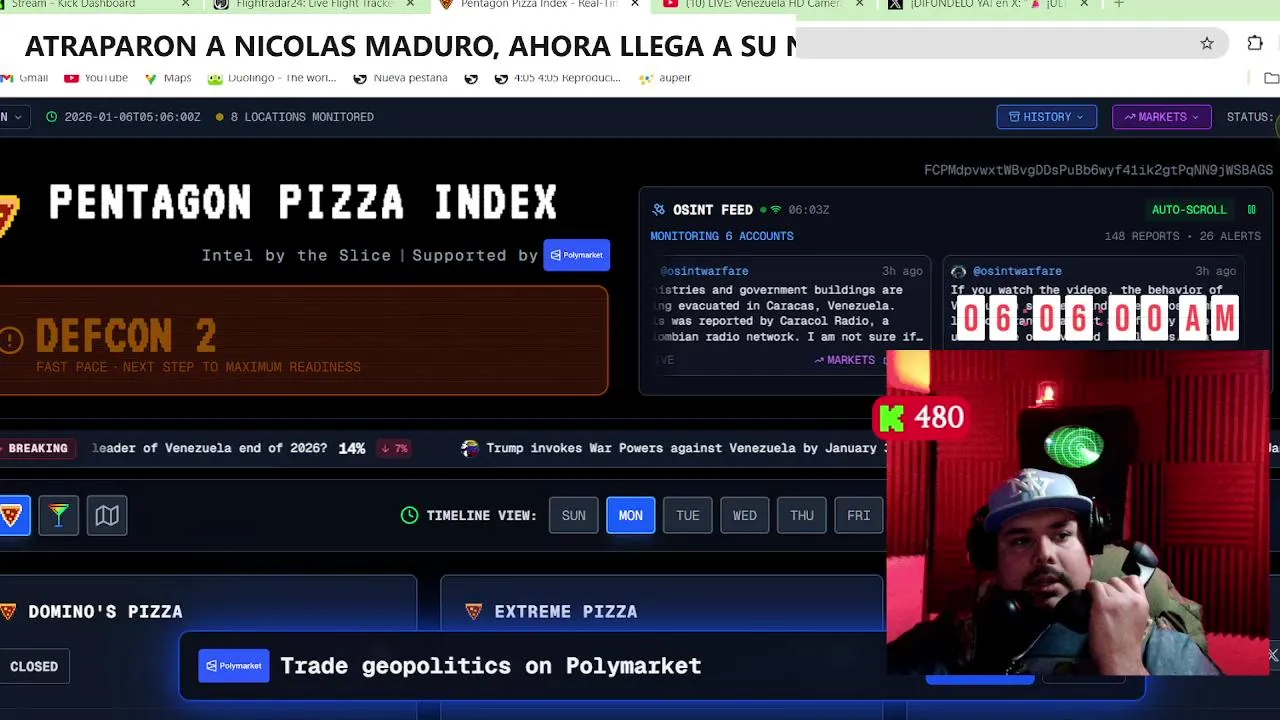Click leader of Venezuela 2026 ticker item
Image resolution: width=1280 pixels, height=720 pixels.
(250, 448)
